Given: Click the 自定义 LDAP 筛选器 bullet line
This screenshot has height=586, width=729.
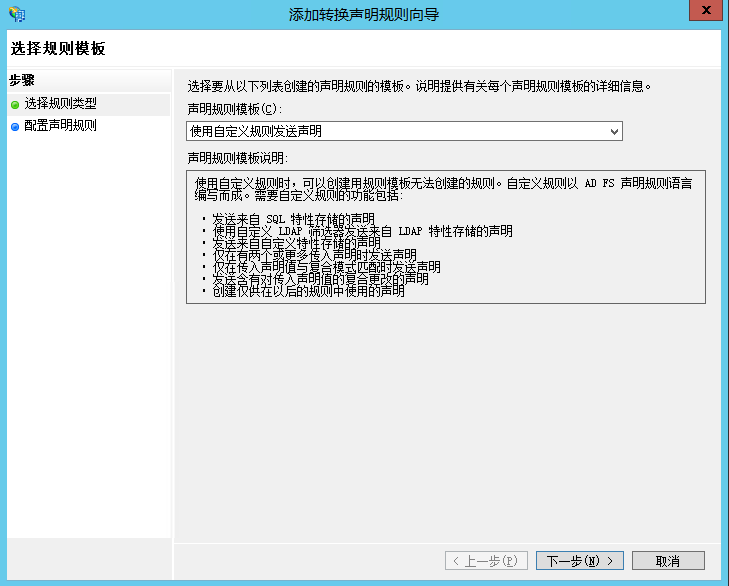Looking at the screenshot, I should click(x=361, y=231).
